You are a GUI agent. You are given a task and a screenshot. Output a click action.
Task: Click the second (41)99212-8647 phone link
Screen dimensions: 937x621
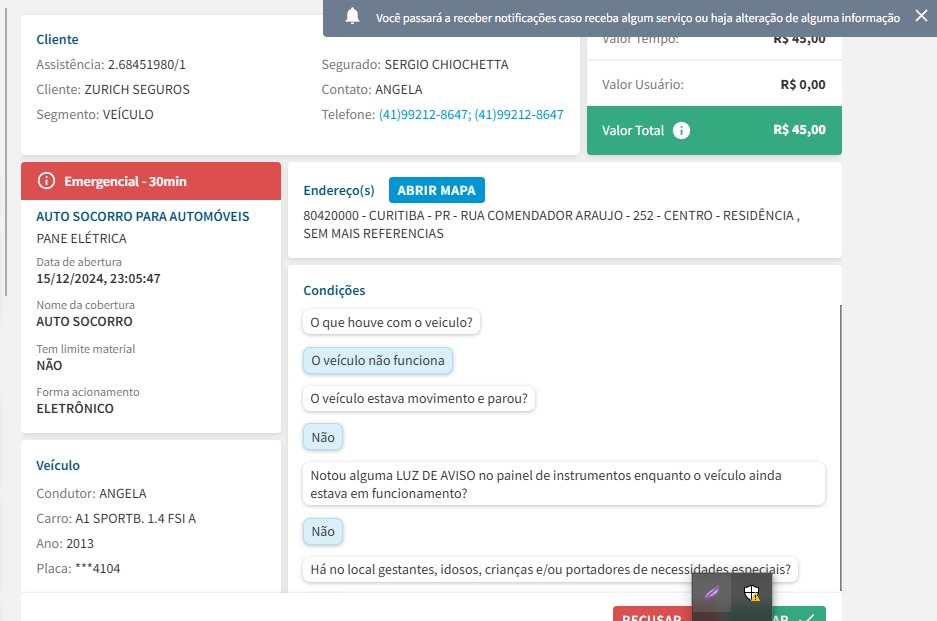pyautogui.click(x=519, y=114)
